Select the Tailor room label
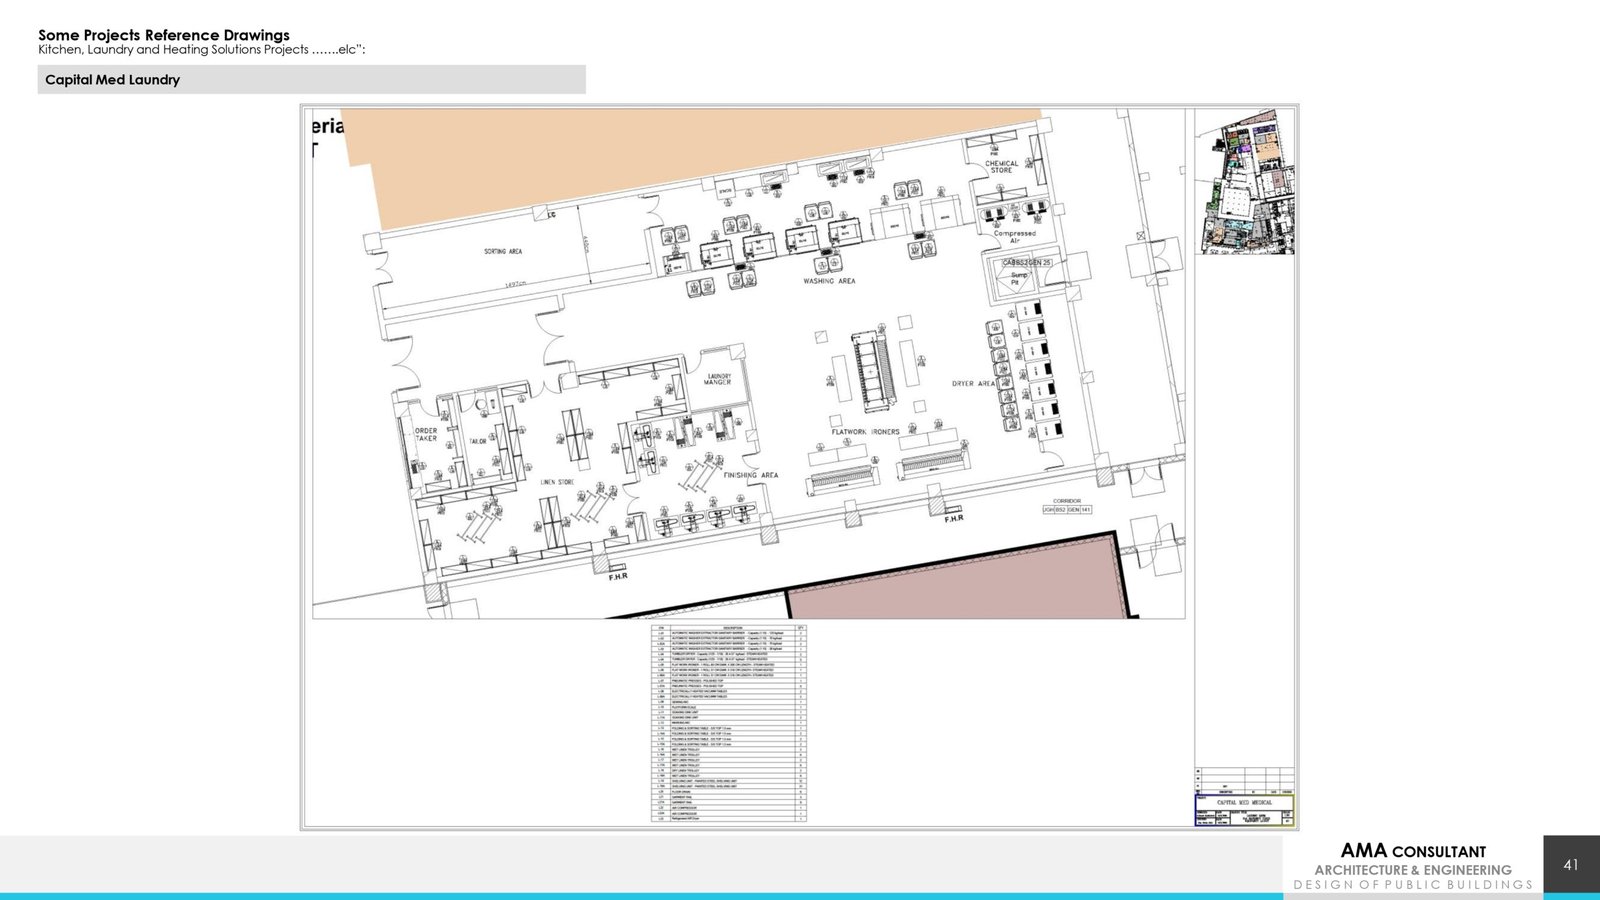The width and height of the screenshot is (1600, 900). [478, 441]
